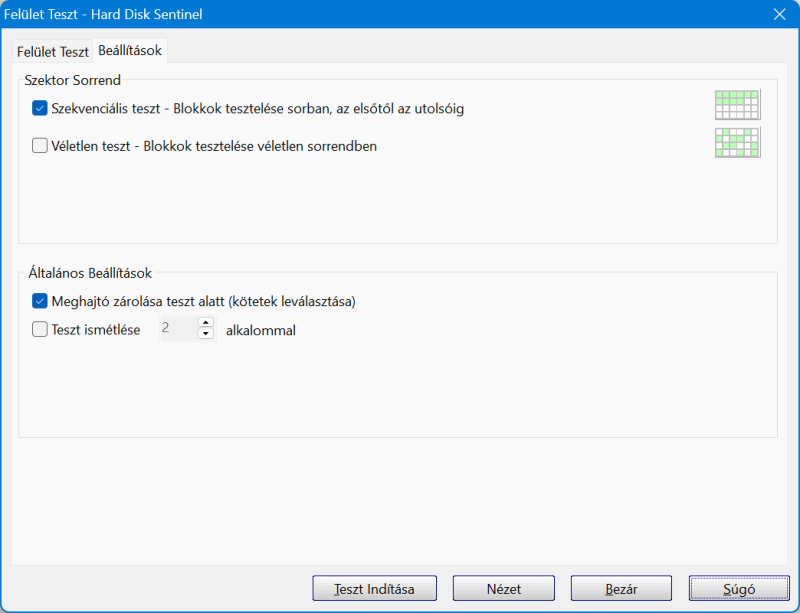800x613 pixels.
Task: Click the sequential test grid icon
Action: pyautogui.click(x=738, y=105)
